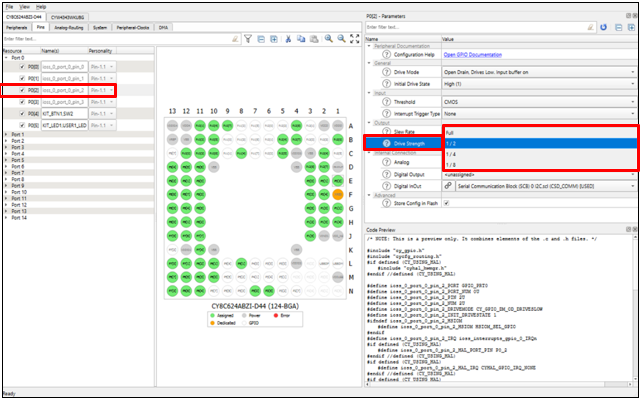Toggle the P0[2] pin checkbox
The image size is (641, 398).
(22, 90)
